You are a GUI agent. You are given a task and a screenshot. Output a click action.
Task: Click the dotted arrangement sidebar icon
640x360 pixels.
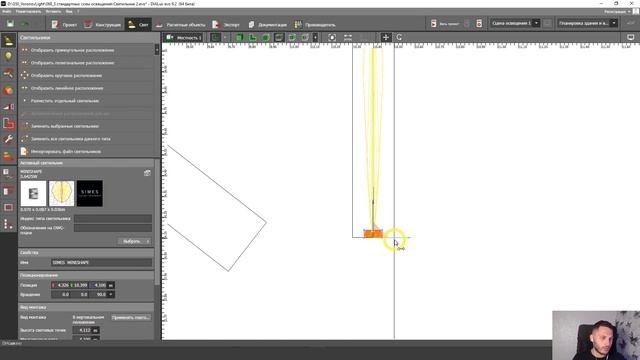point(8,224)
